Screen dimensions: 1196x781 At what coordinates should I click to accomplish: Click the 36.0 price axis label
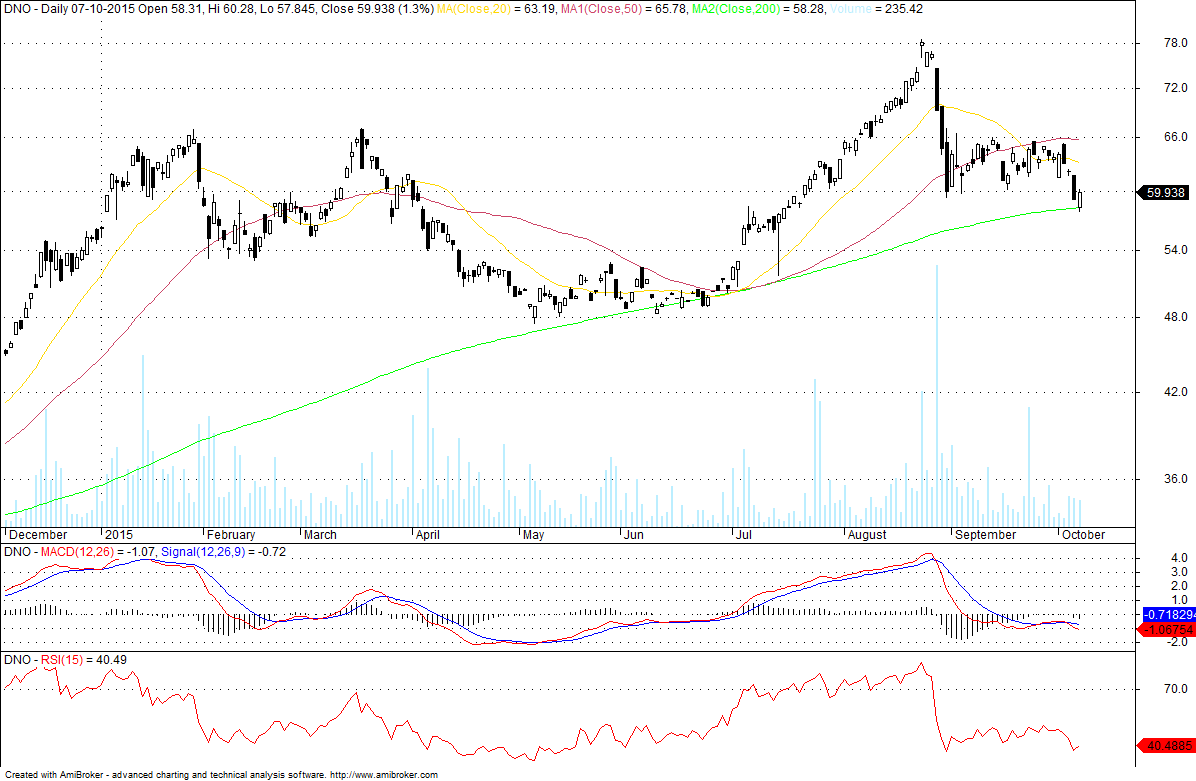click(x=1175, y=479)
